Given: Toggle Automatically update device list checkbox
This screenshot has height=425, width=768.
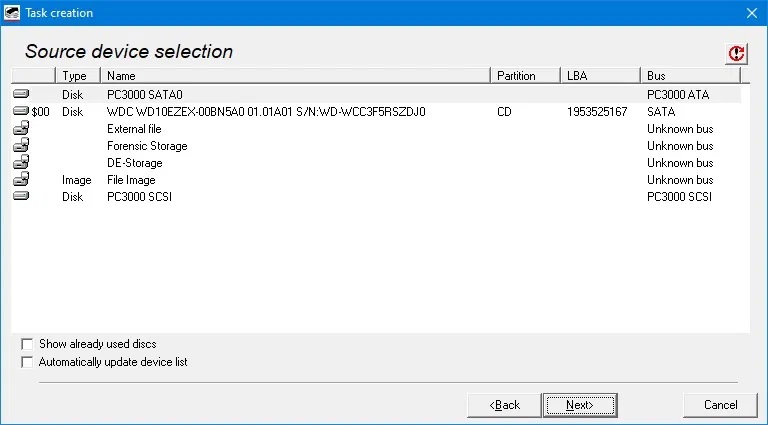Looking at the screenshot, I should (x=27, y=362).
